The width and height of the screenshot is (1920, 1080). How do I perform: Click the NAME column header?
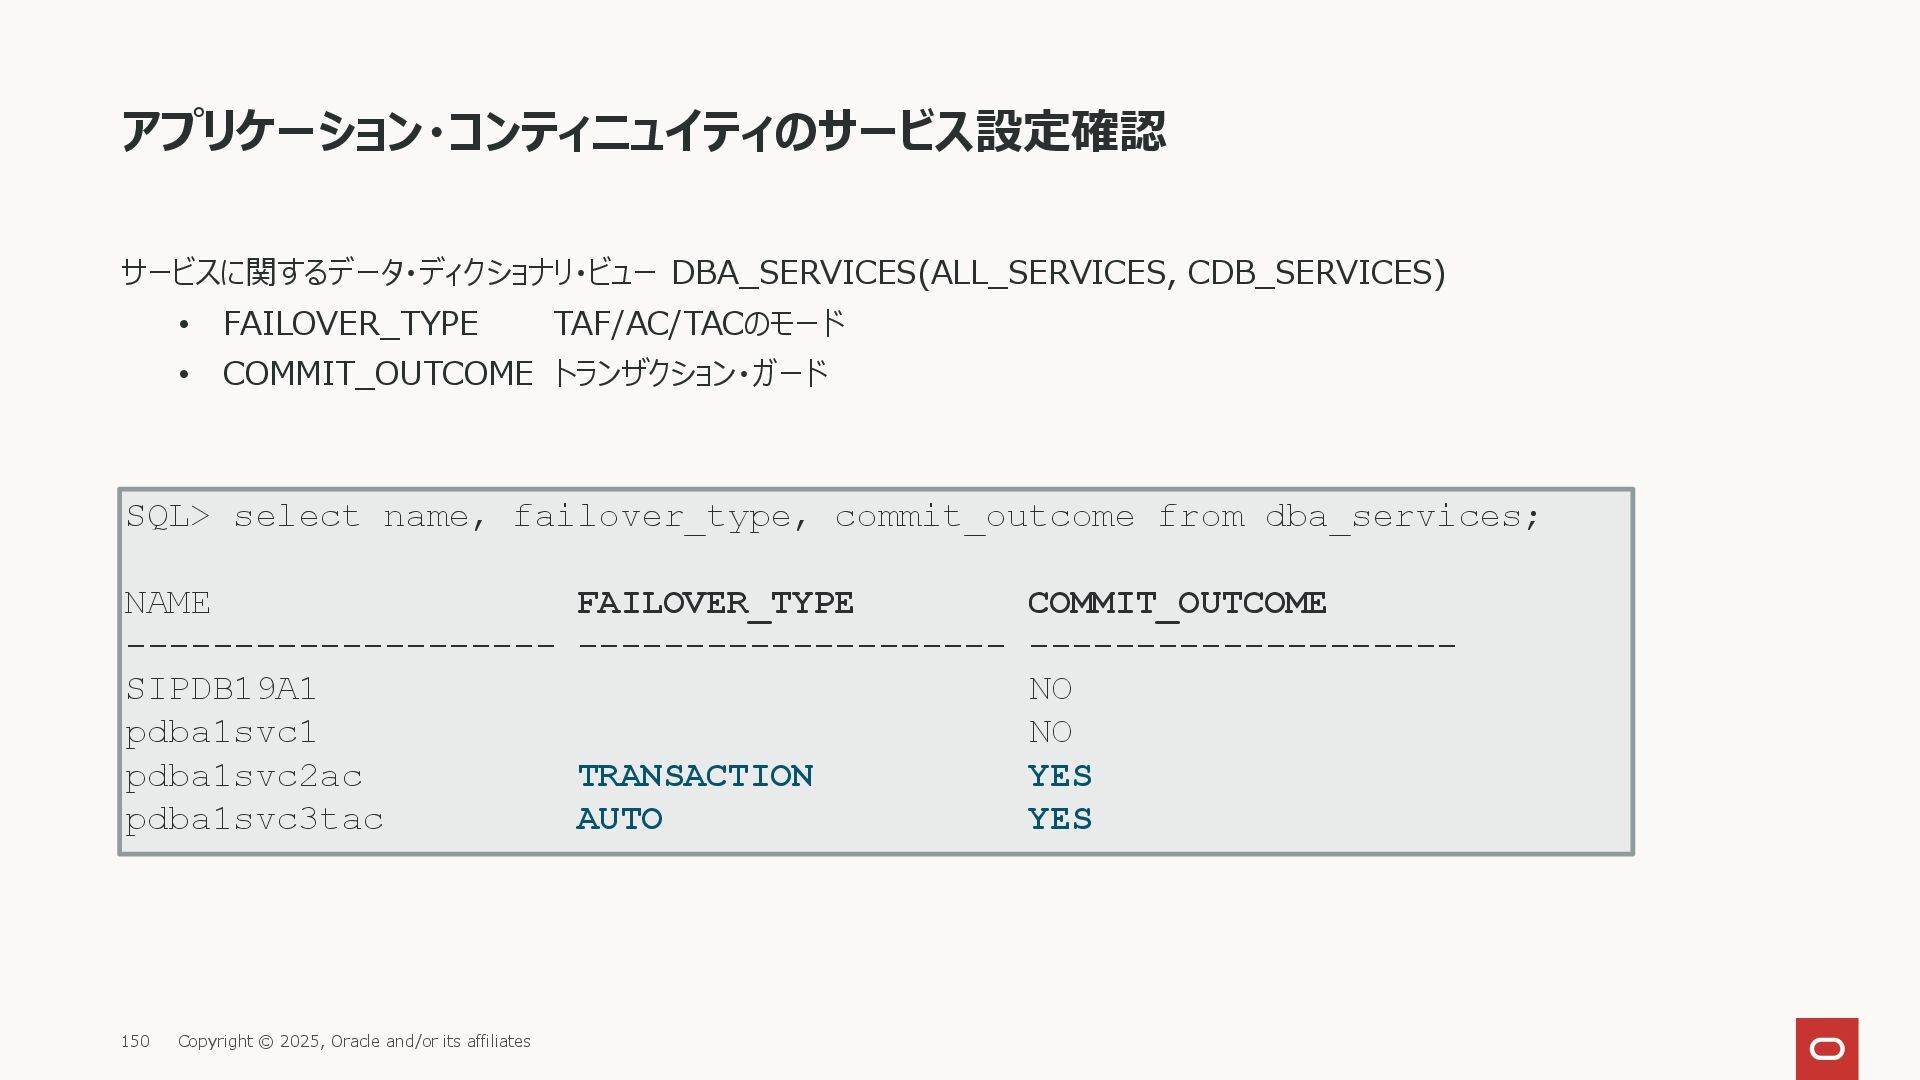pyautogui.click(x=168, y=603)
